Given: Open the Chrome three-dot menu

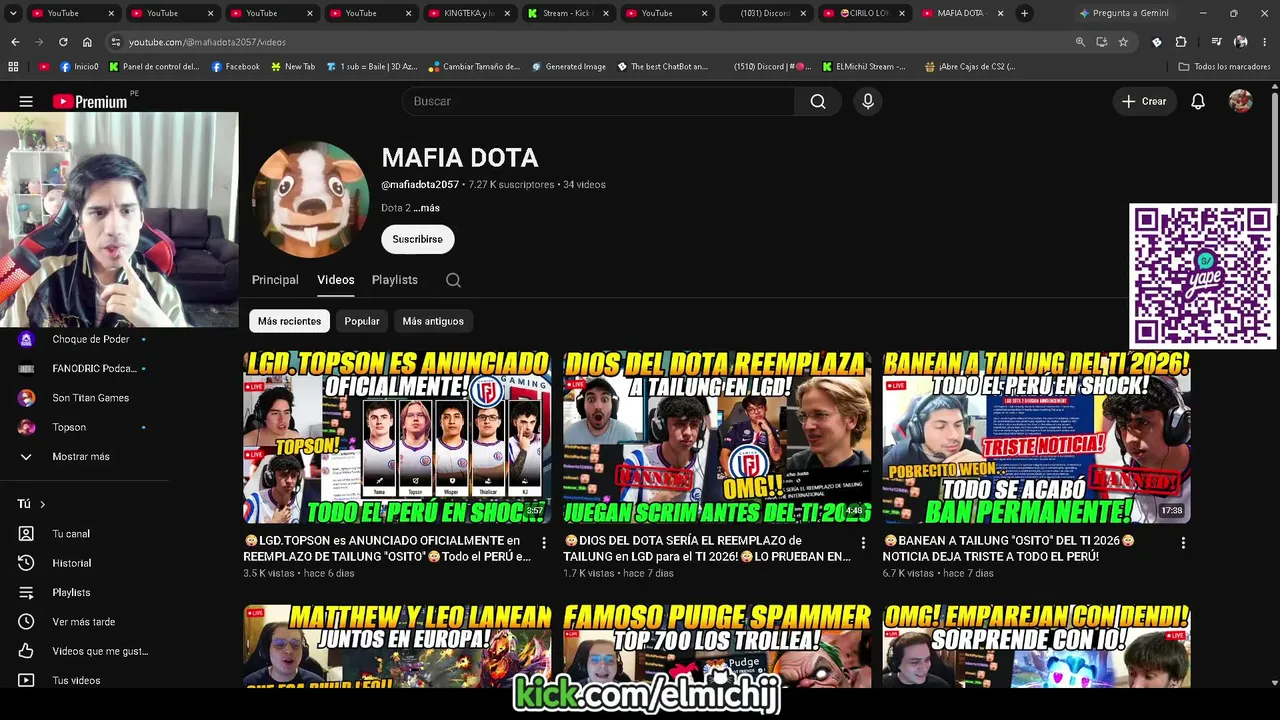Looking at the screenshot, I should point(1265,42).
